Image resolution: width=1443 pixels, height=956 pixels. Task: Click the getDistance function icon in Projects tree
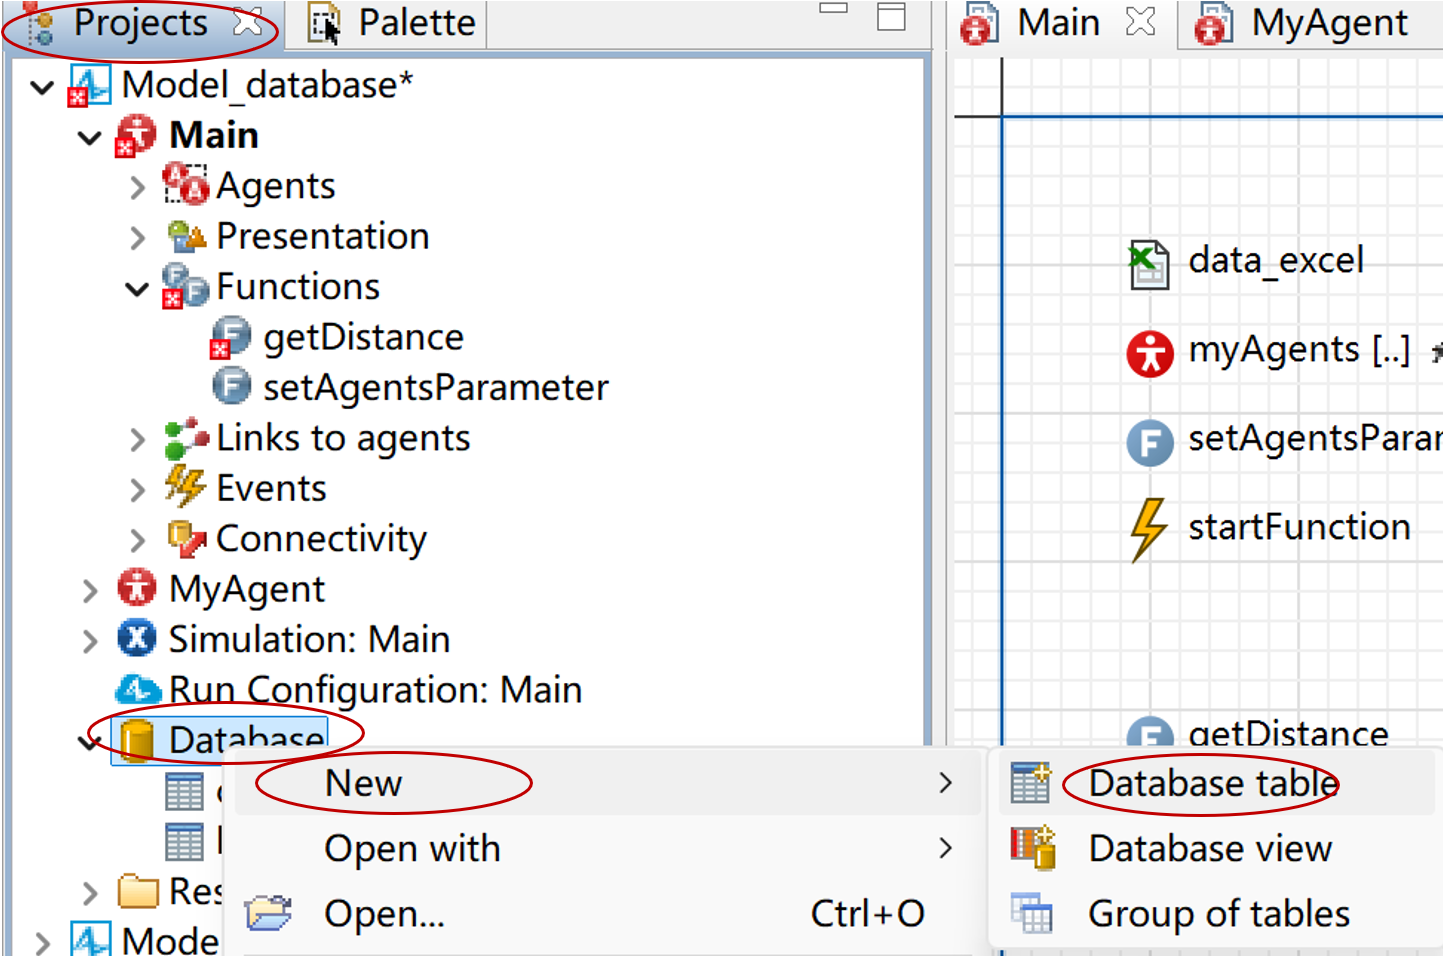231,337
